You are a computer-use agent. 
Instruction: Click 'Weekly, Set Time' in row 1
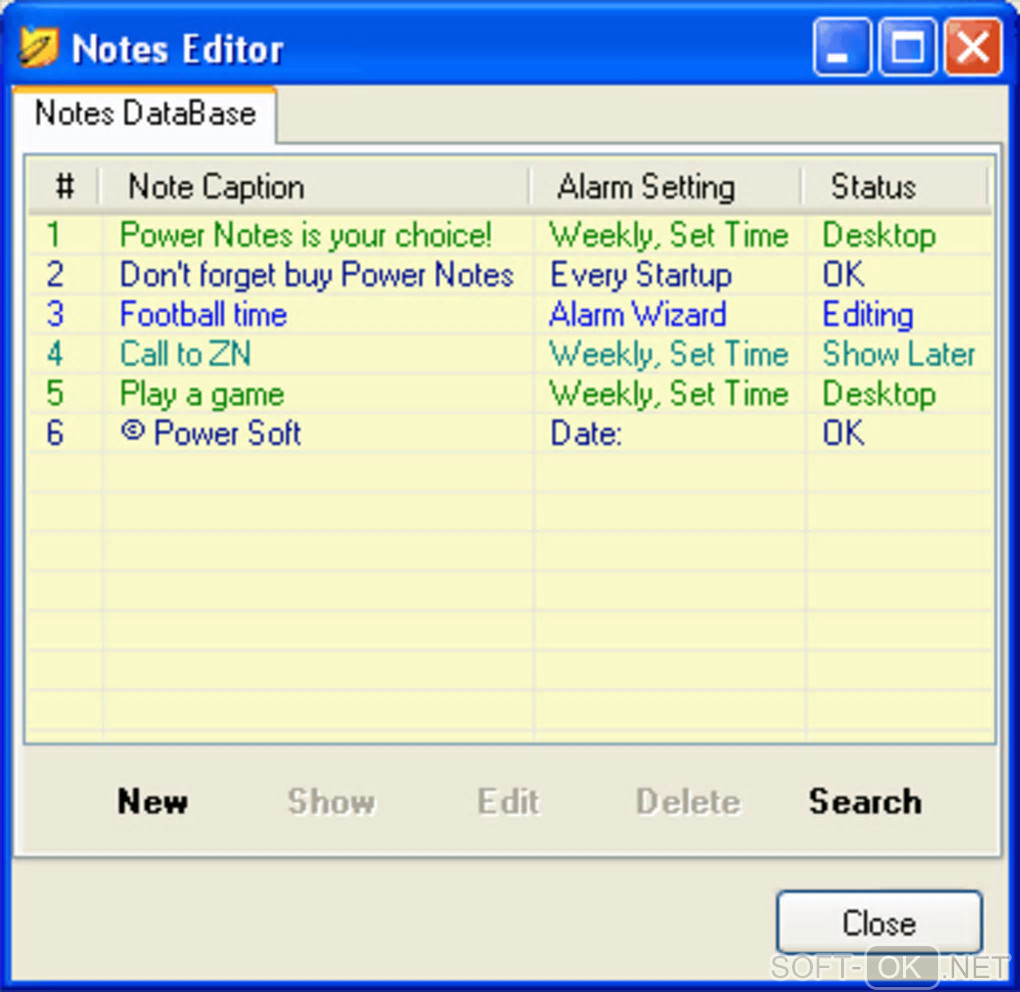click(669, 235)
